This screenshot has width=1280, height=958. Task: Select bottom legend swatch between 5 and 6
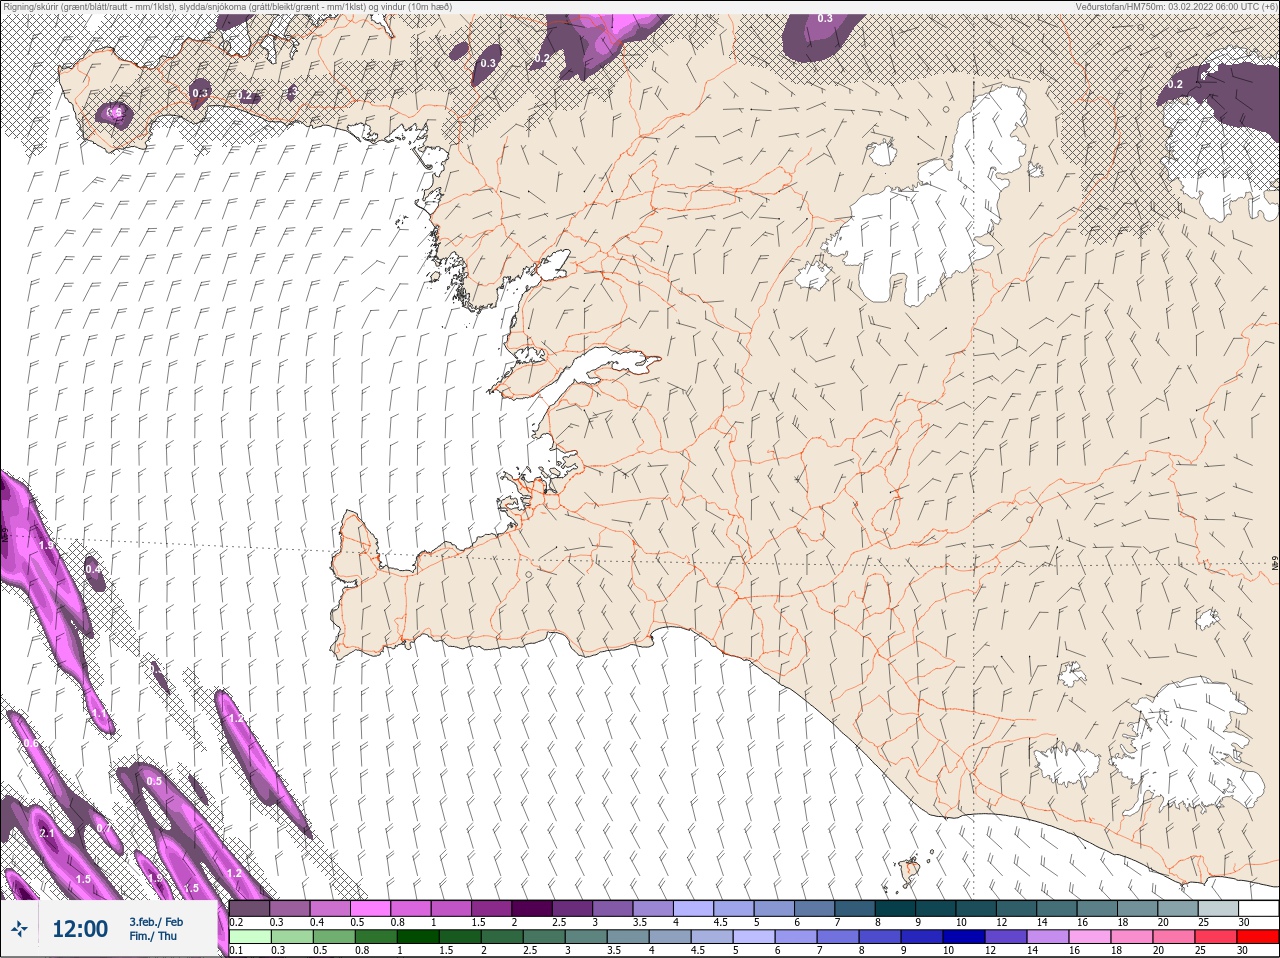point(753,937)
